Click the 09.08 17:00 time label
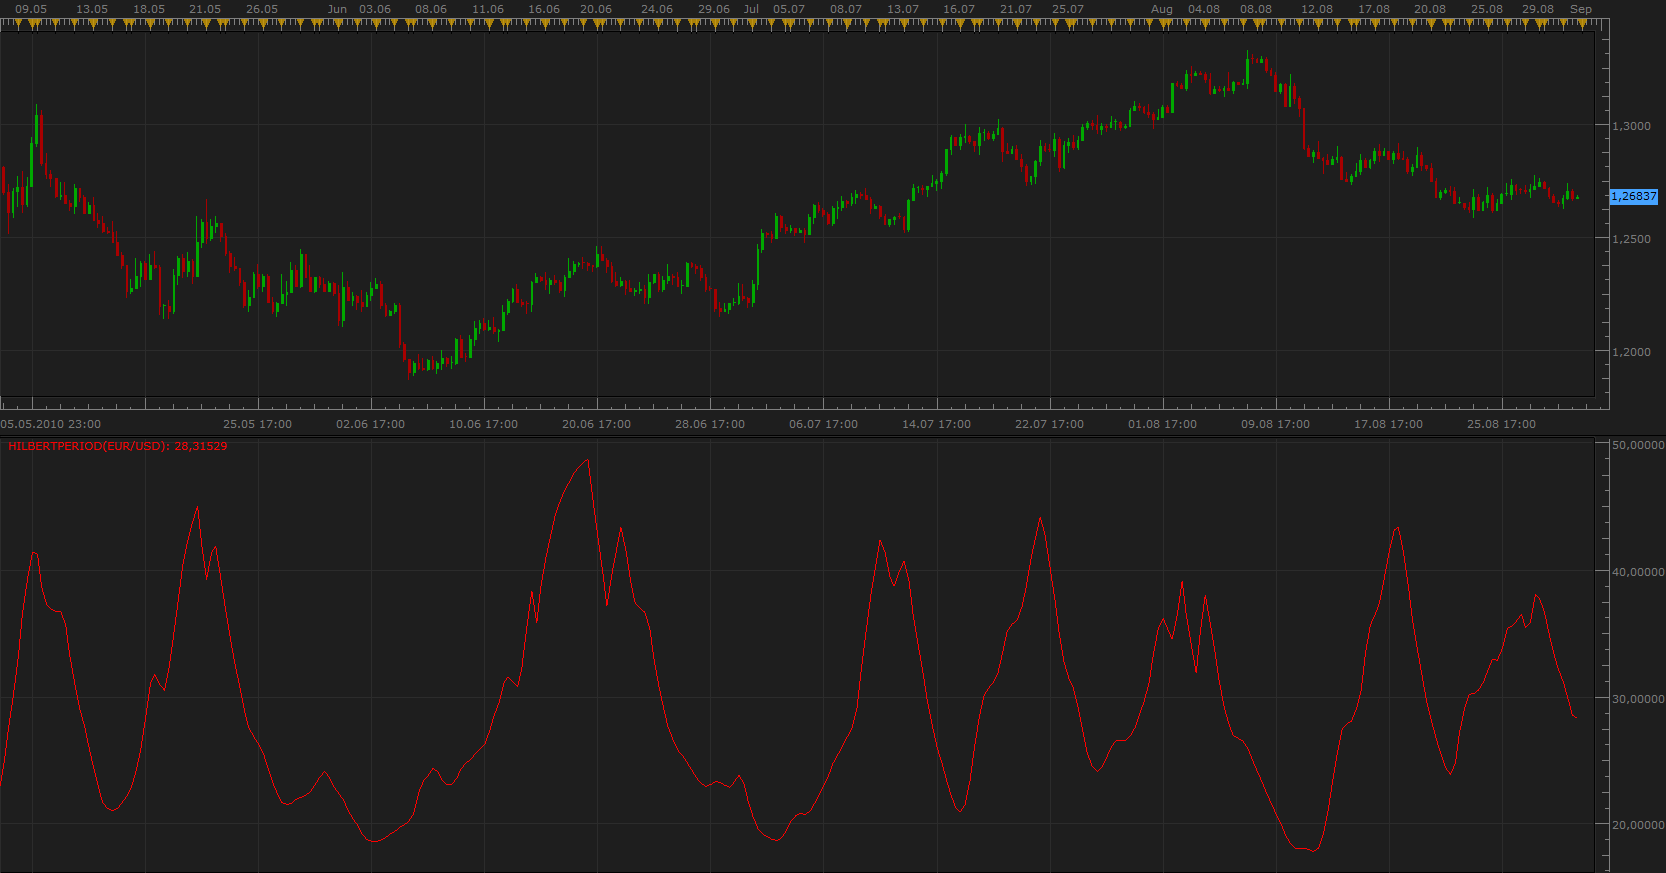The height and width of the screenshot is (873, 1666). coord(1276,424)
